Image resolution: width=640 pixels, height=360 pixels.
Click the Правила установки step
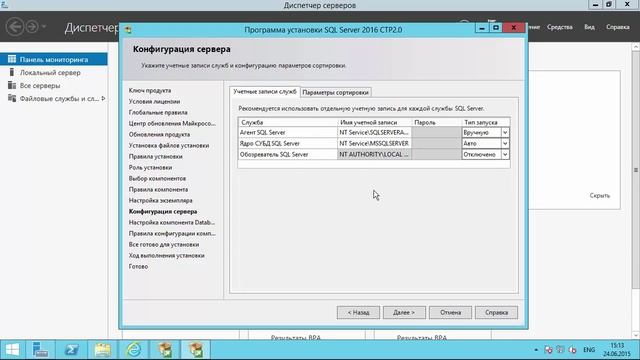(156, 156)
